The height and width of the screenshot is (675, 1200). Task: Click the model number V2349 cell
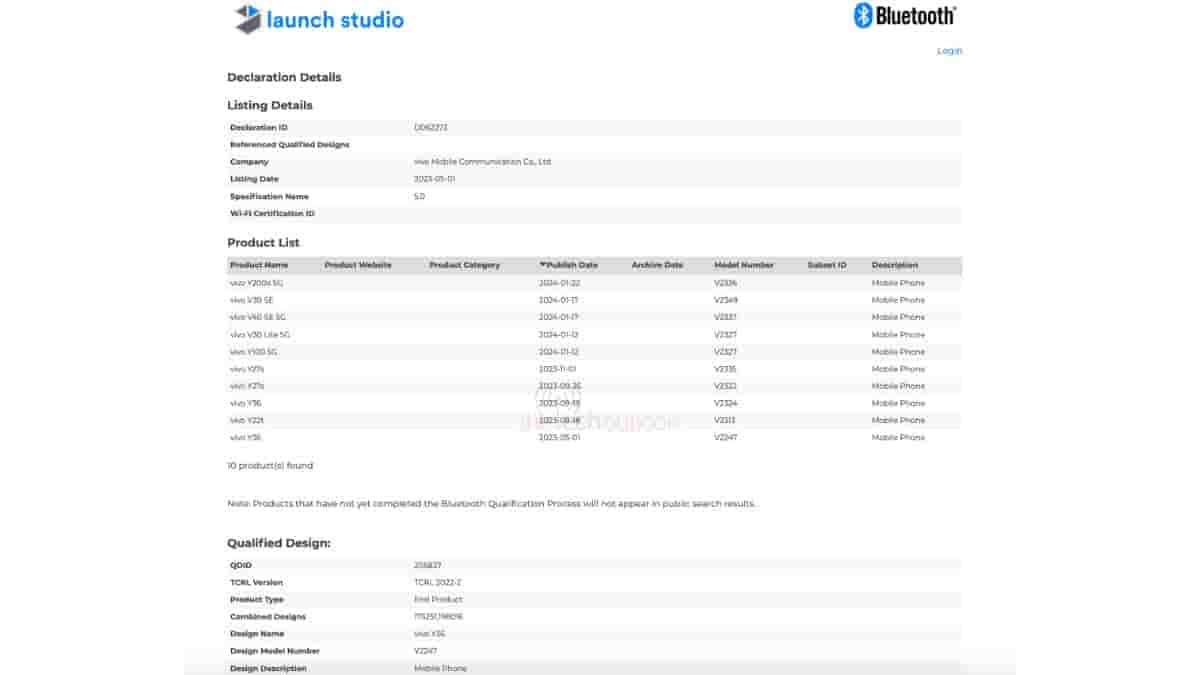click(x=725, y=300)
